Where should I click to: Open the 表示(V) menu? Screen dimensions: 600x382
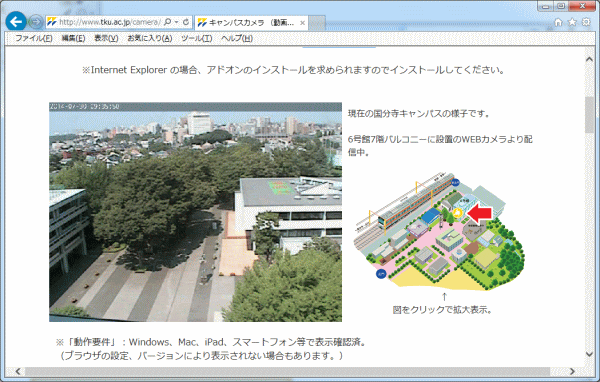coord(106,38)
